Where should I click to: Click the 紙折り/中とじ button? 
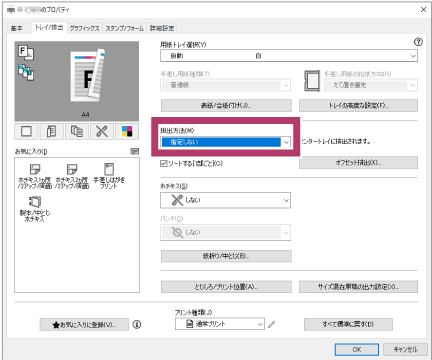point(226,256)
